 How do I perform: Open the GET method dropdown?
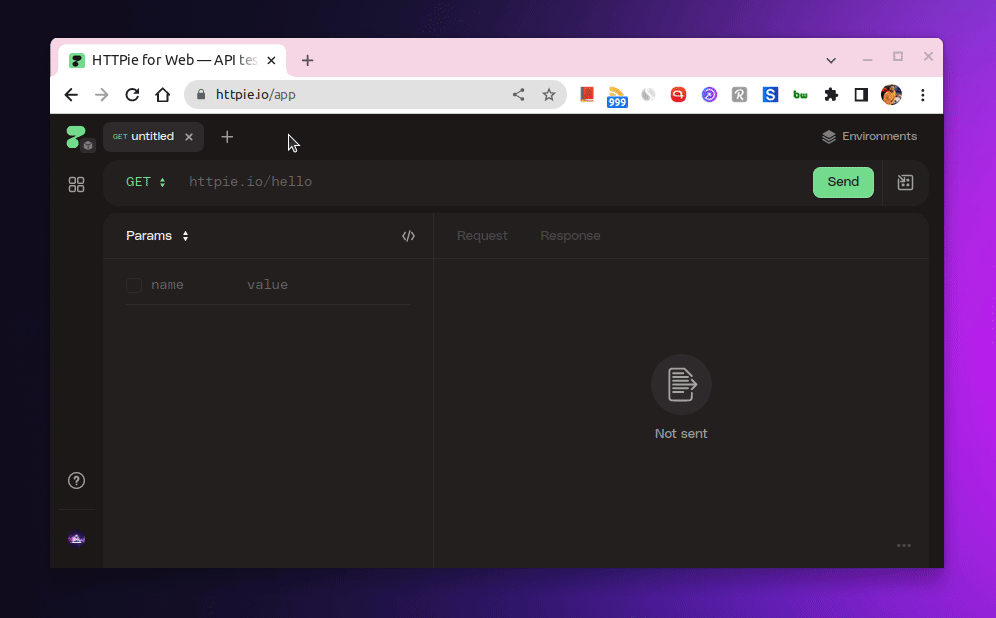click(x=145, y=182)
